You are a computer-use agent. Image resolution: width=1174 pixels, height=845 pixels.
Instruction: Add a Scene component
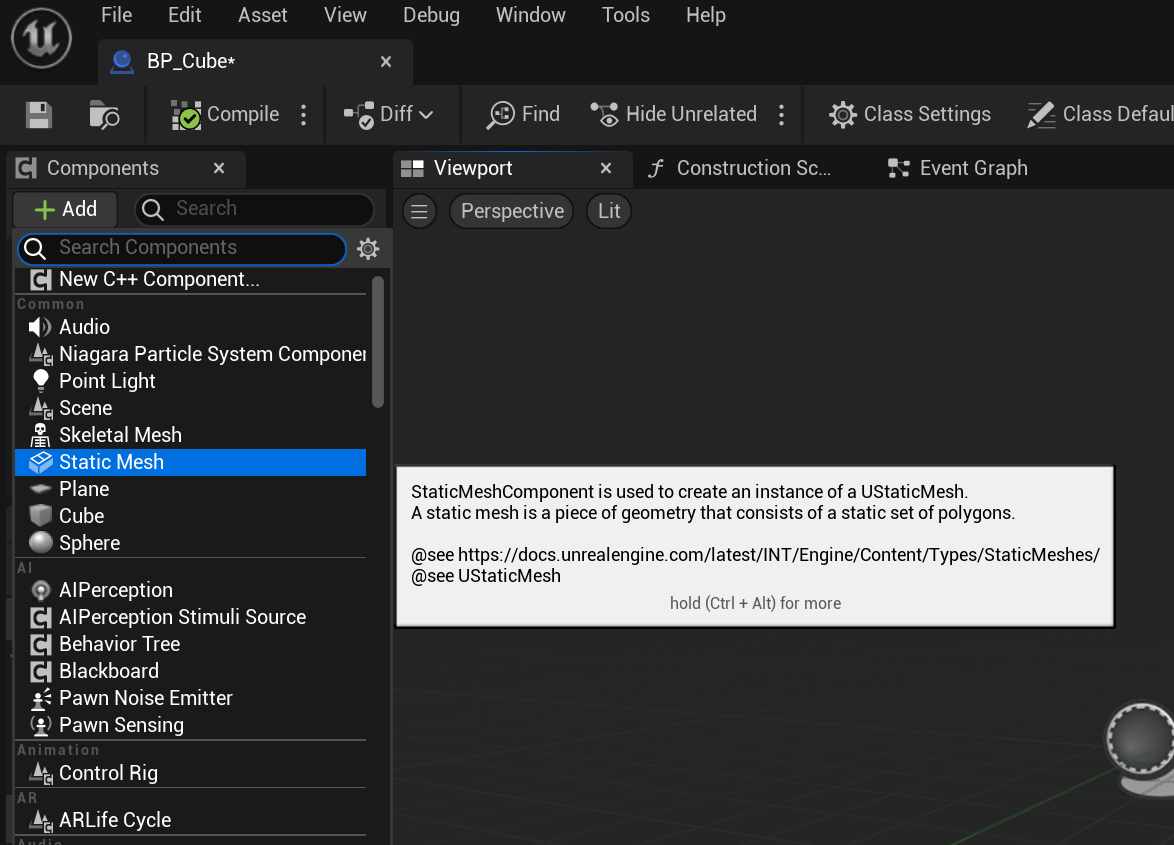tap(190, 408)
